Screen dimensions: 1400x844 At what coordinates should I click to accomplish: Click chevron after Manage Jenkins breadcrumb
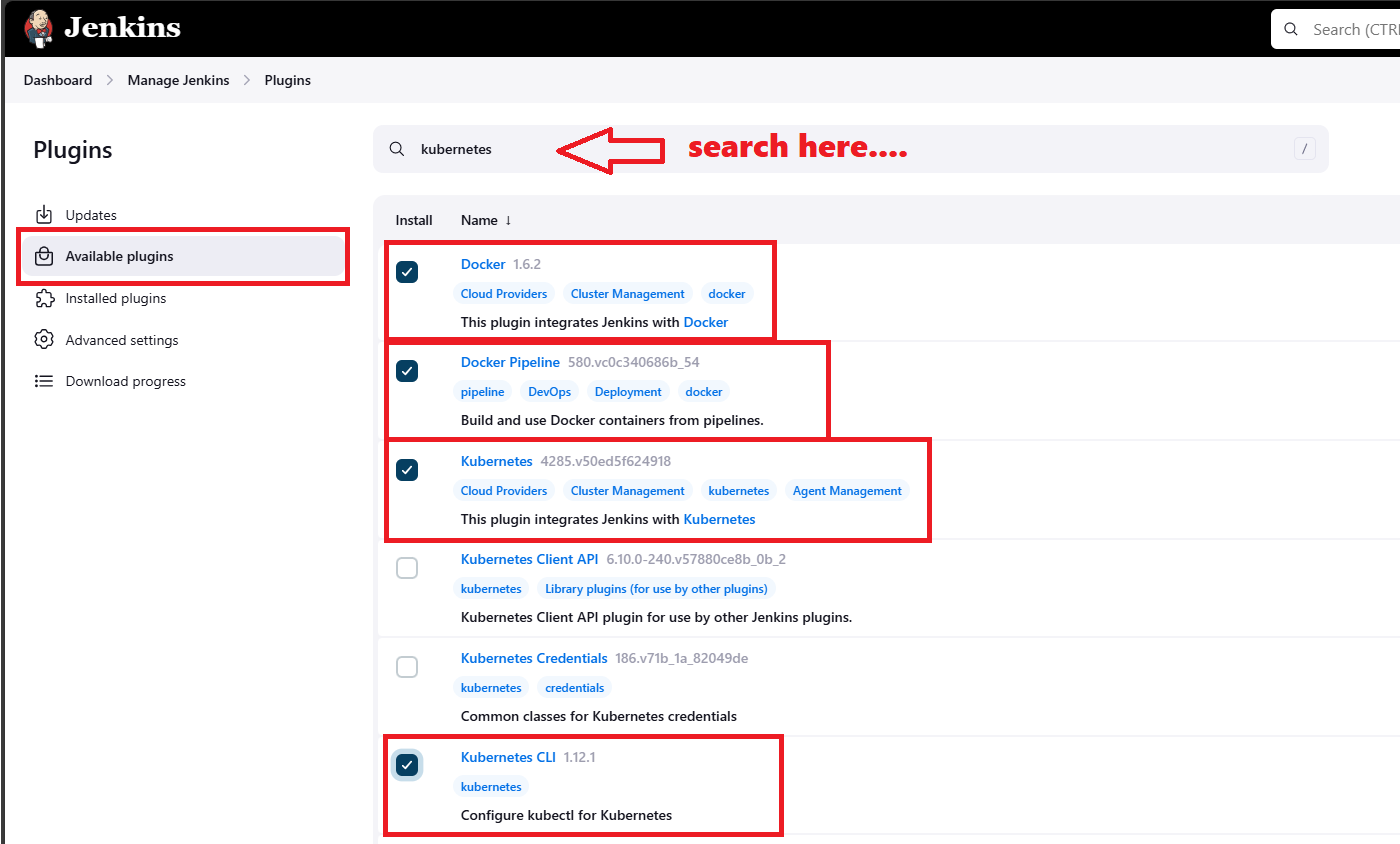(247, 80)
